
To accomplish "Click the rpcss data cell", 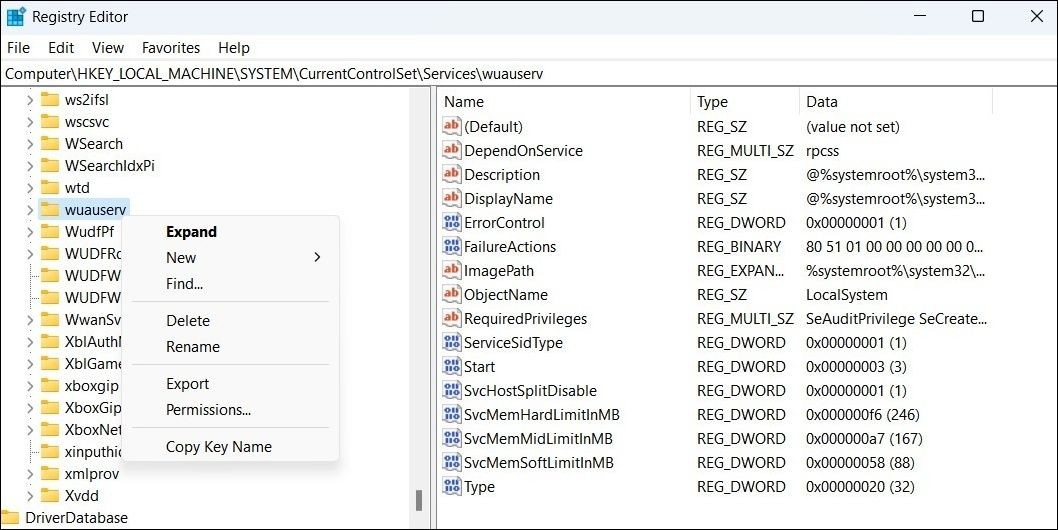I will click(x=823, y=151).
